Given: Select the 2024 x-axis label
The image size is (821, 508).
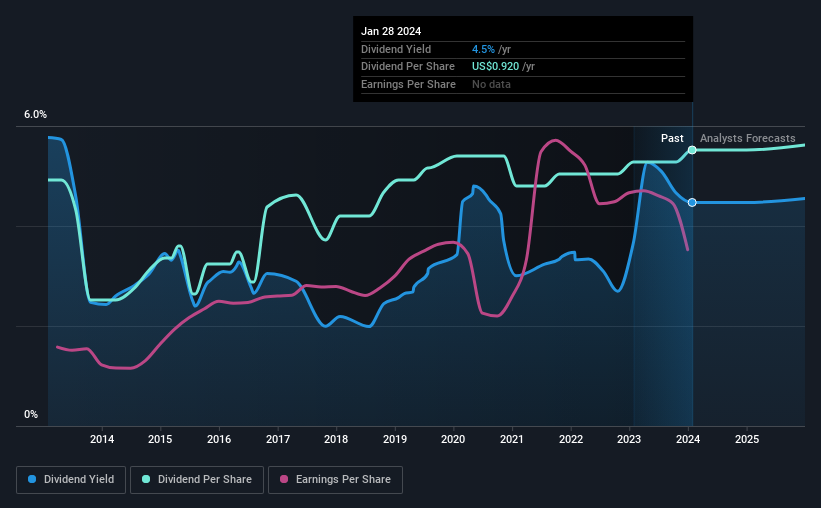Looking at the screenshot, I should [x=688, y=439].
